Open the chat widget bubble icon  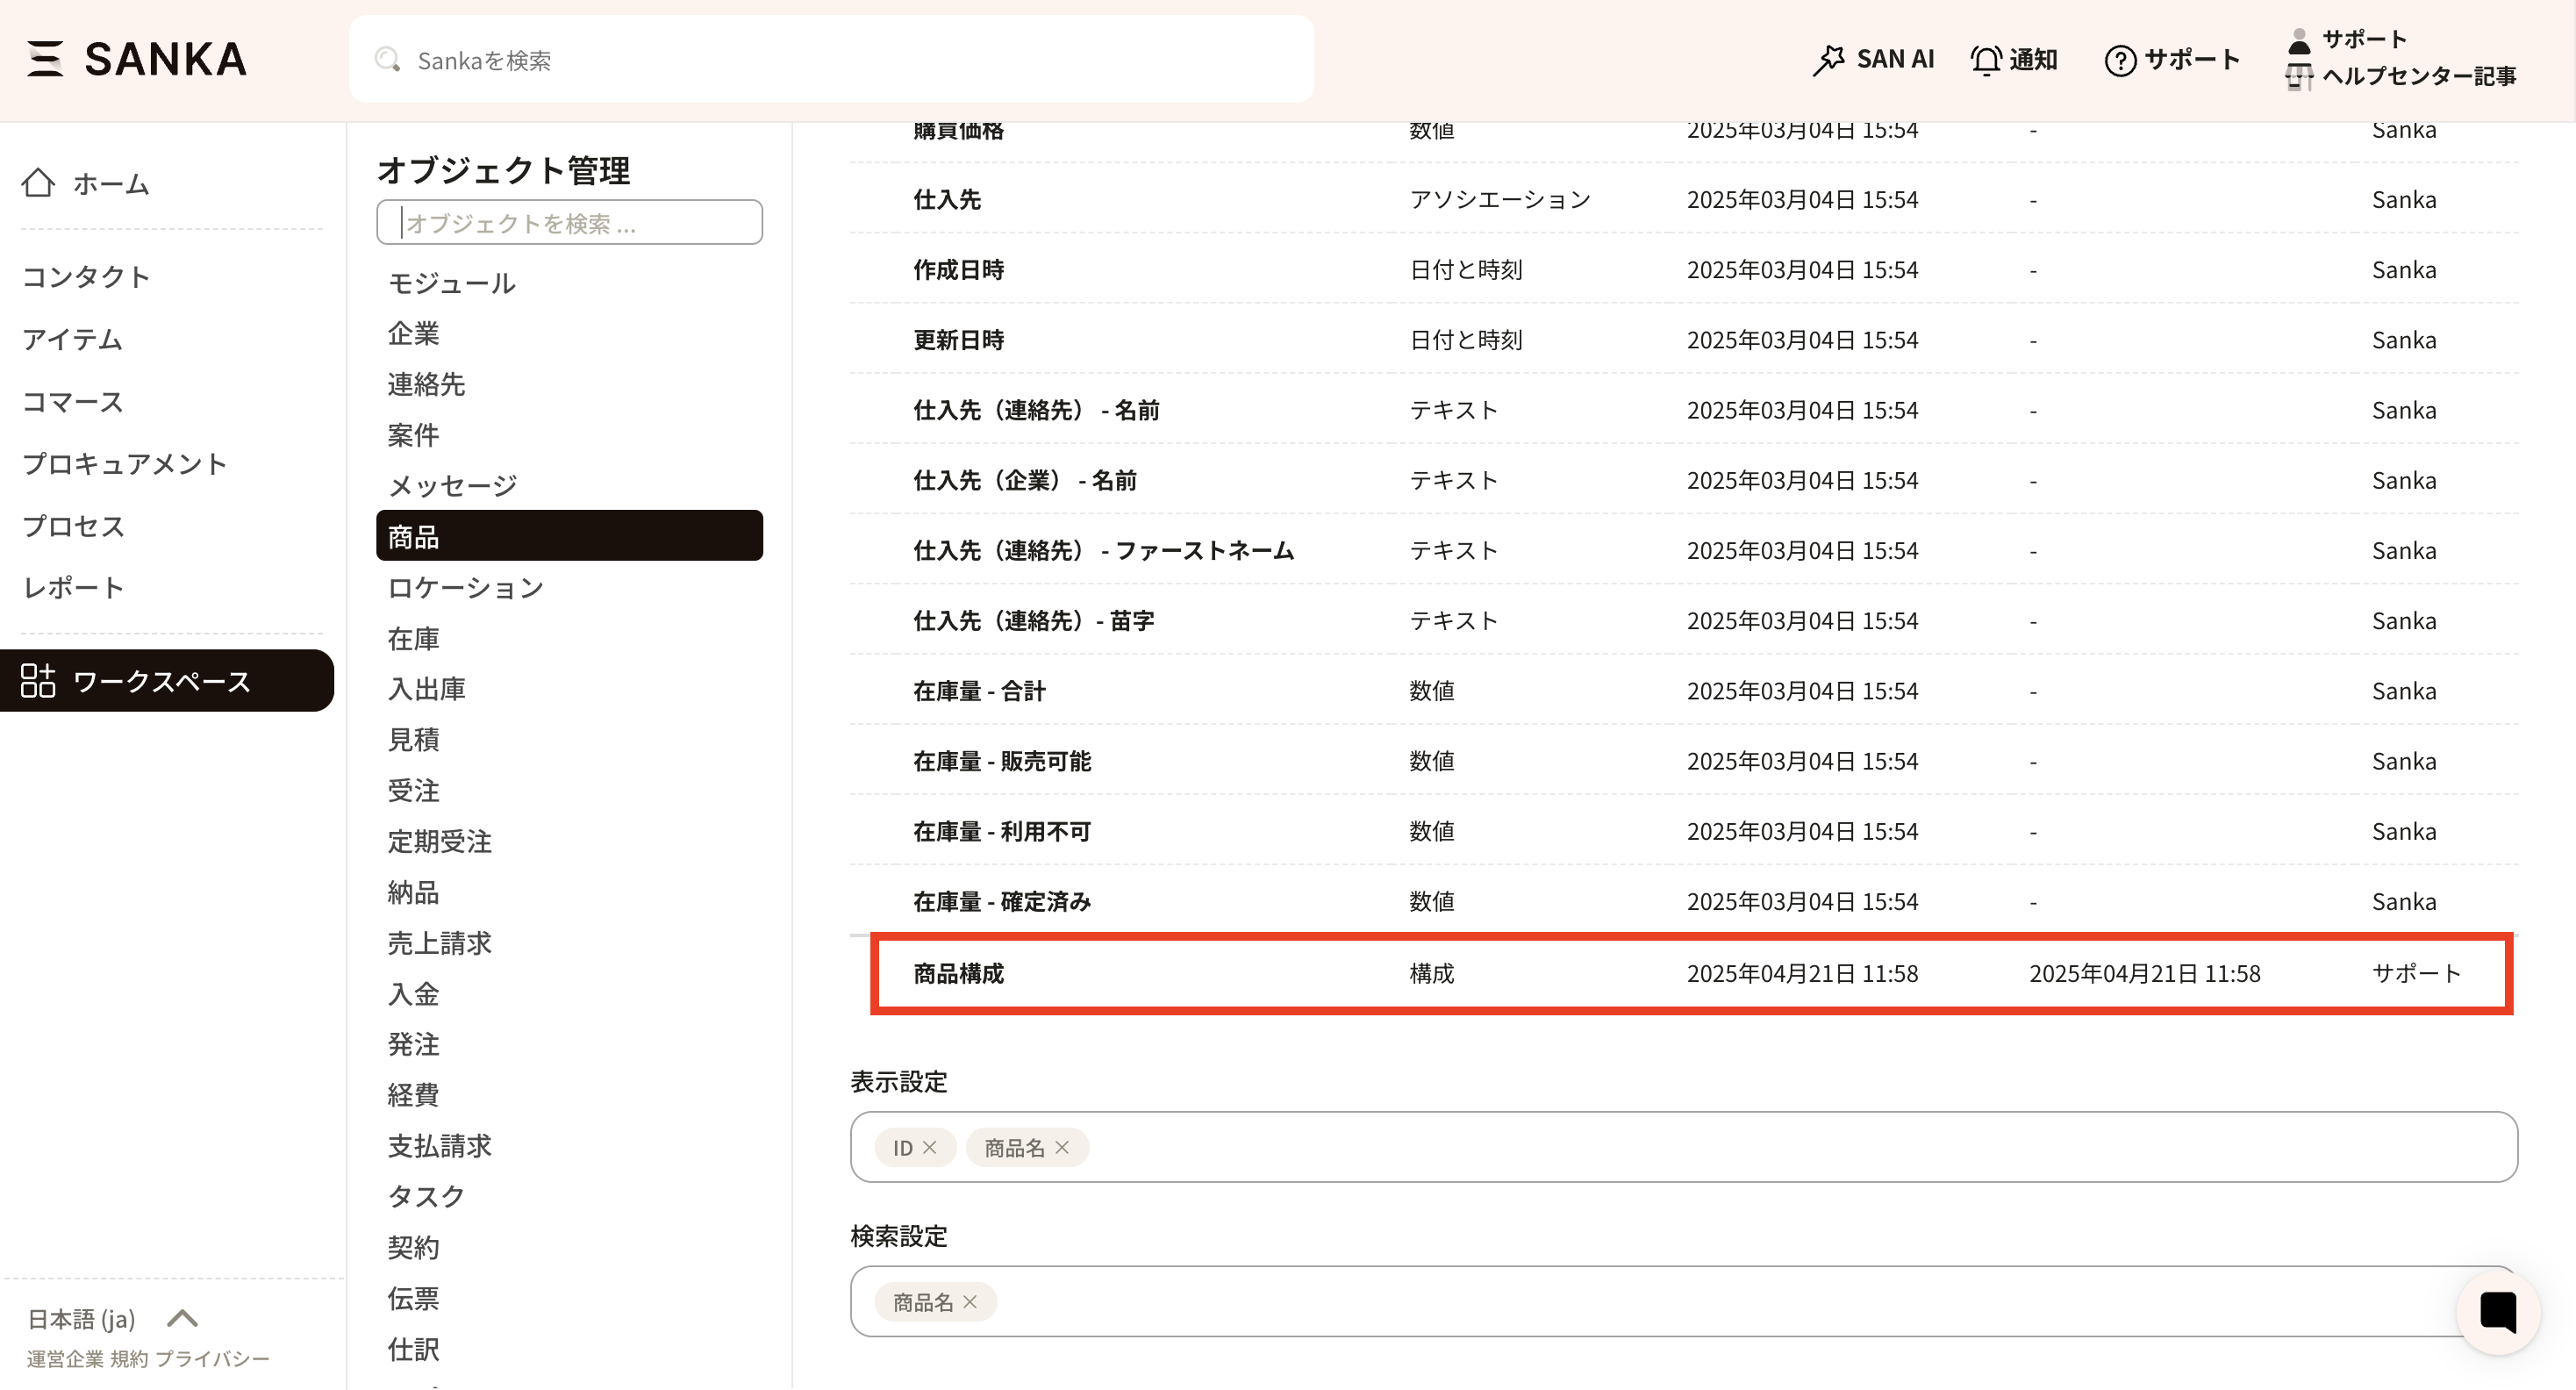(x=2497, y=1312)
